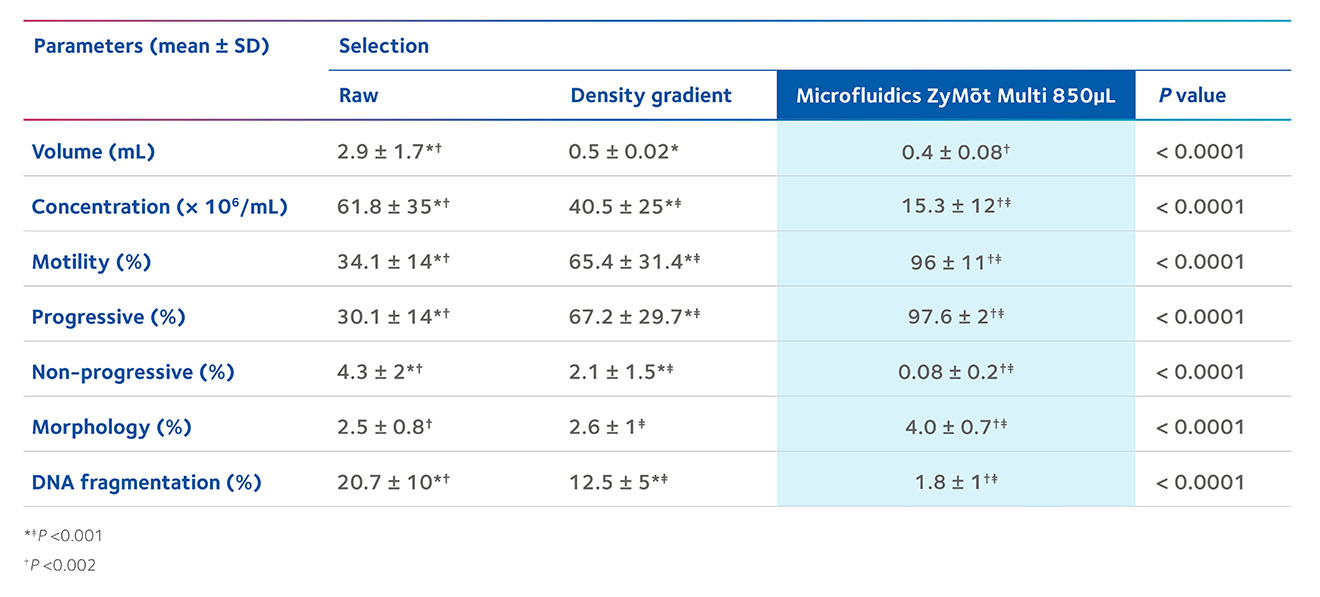The image size is (1320, 597).
Task: Click the microfluidics progressive value 97.6 ± 2
Action: click(956, 317)
